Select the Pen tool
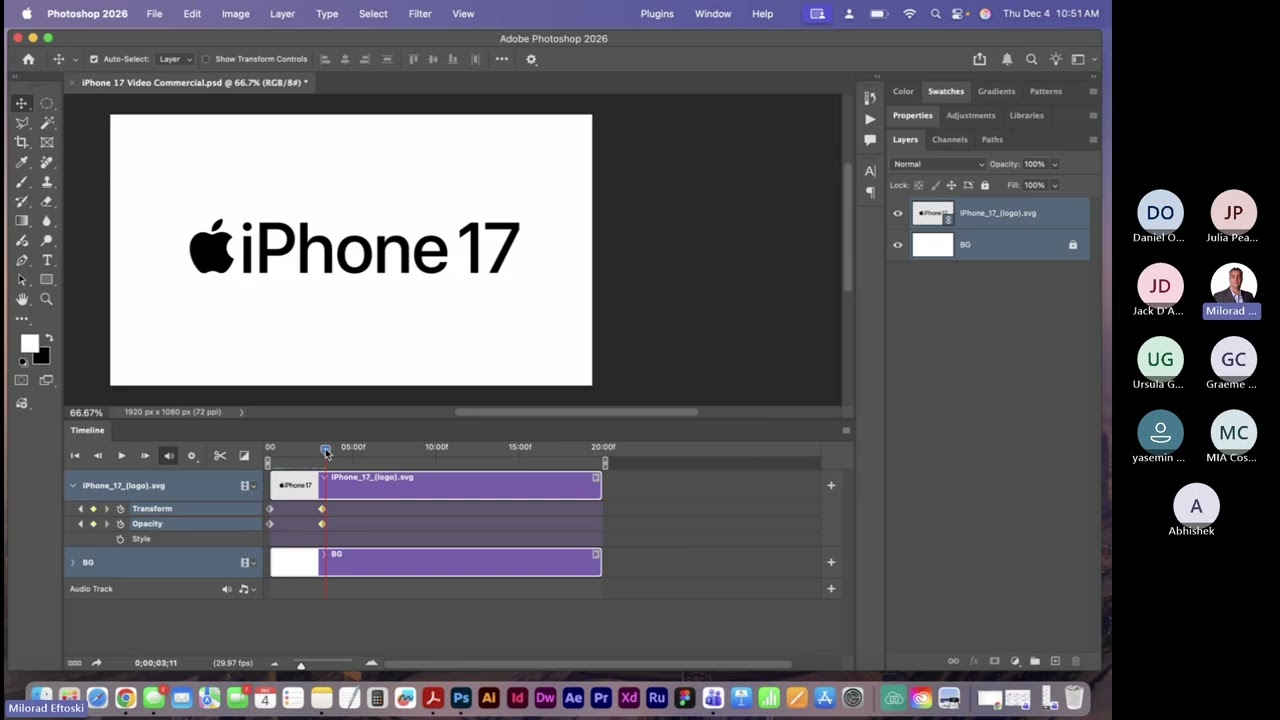This screenshot has width=1280, height=720. pyautogui.click(x=21, y=260)
